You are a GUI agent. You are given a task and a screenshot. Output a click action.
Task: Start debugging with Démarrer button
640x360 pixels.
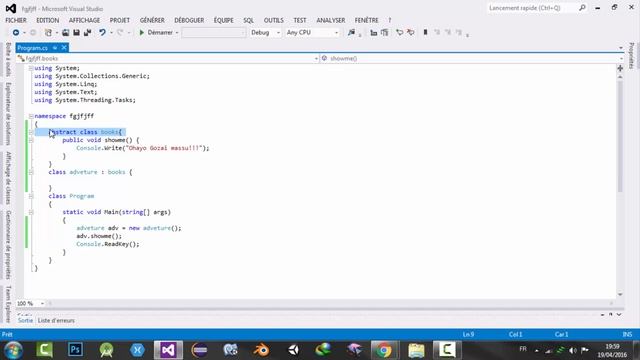tap(156, 32)
